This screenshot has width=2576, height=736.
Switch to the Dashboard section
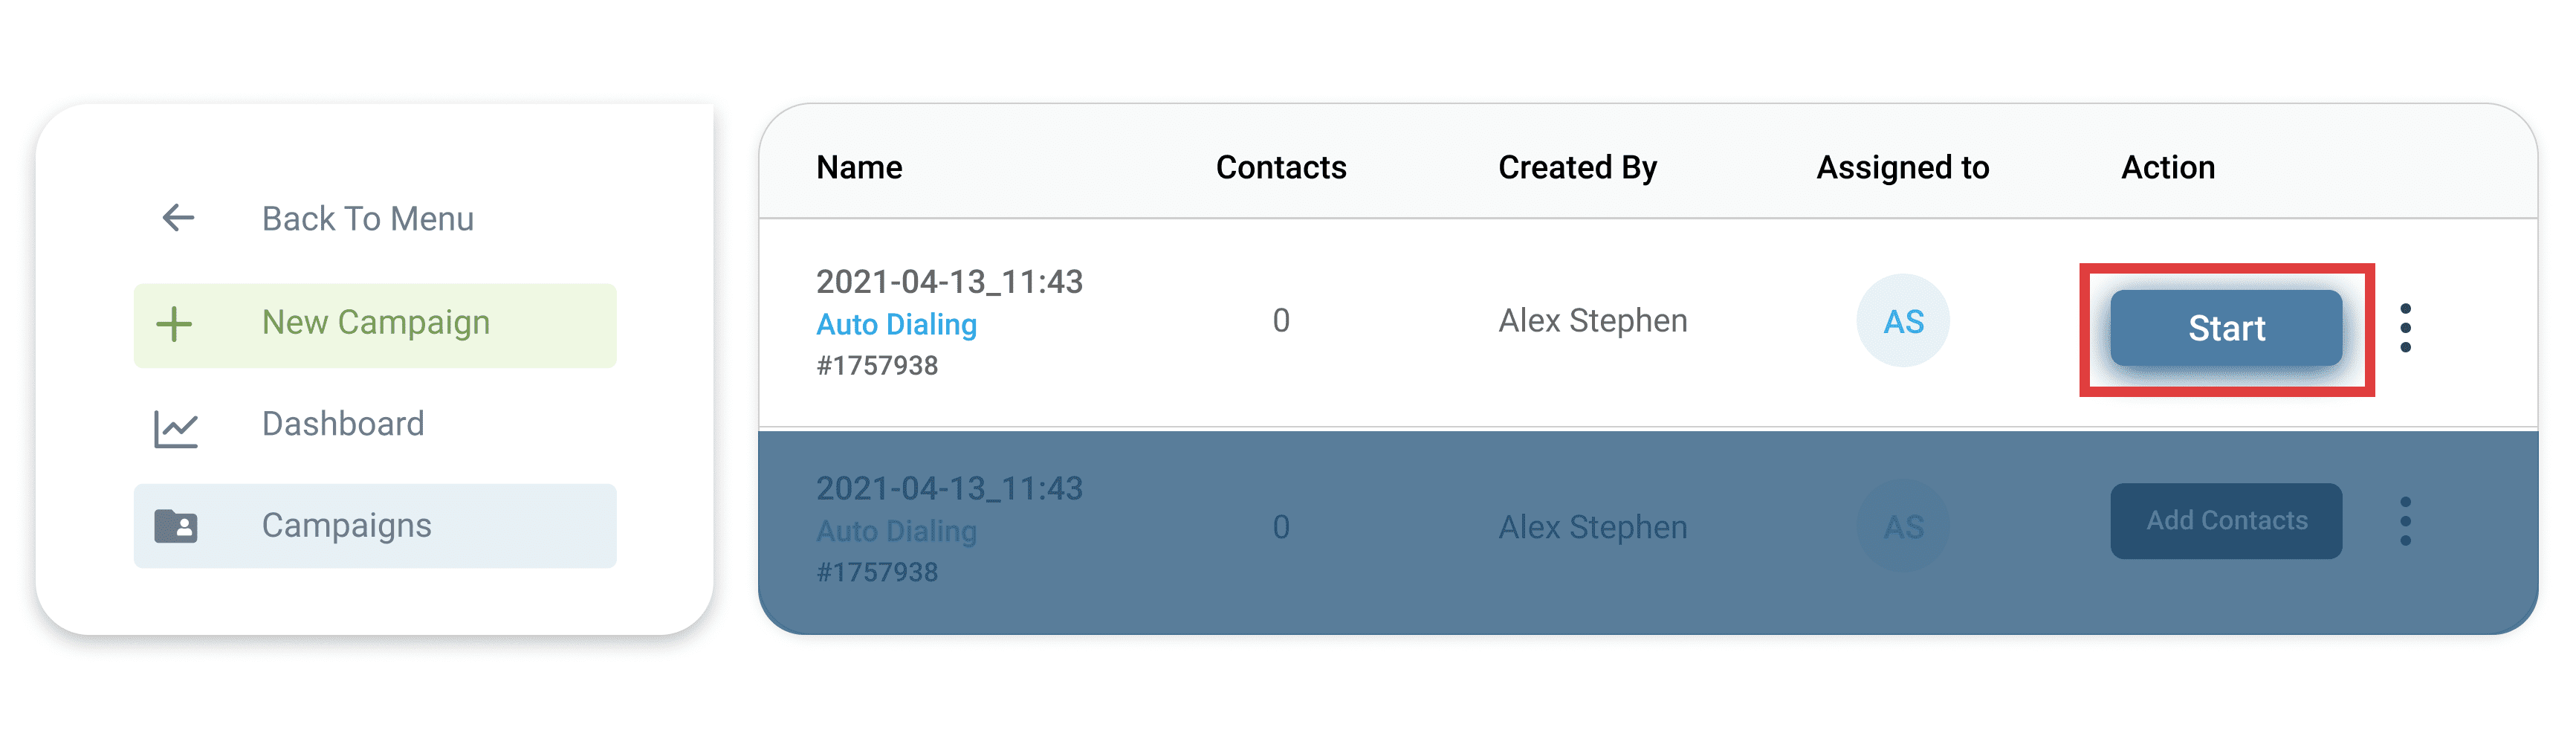pyautogui.click(x=343, y=424)
